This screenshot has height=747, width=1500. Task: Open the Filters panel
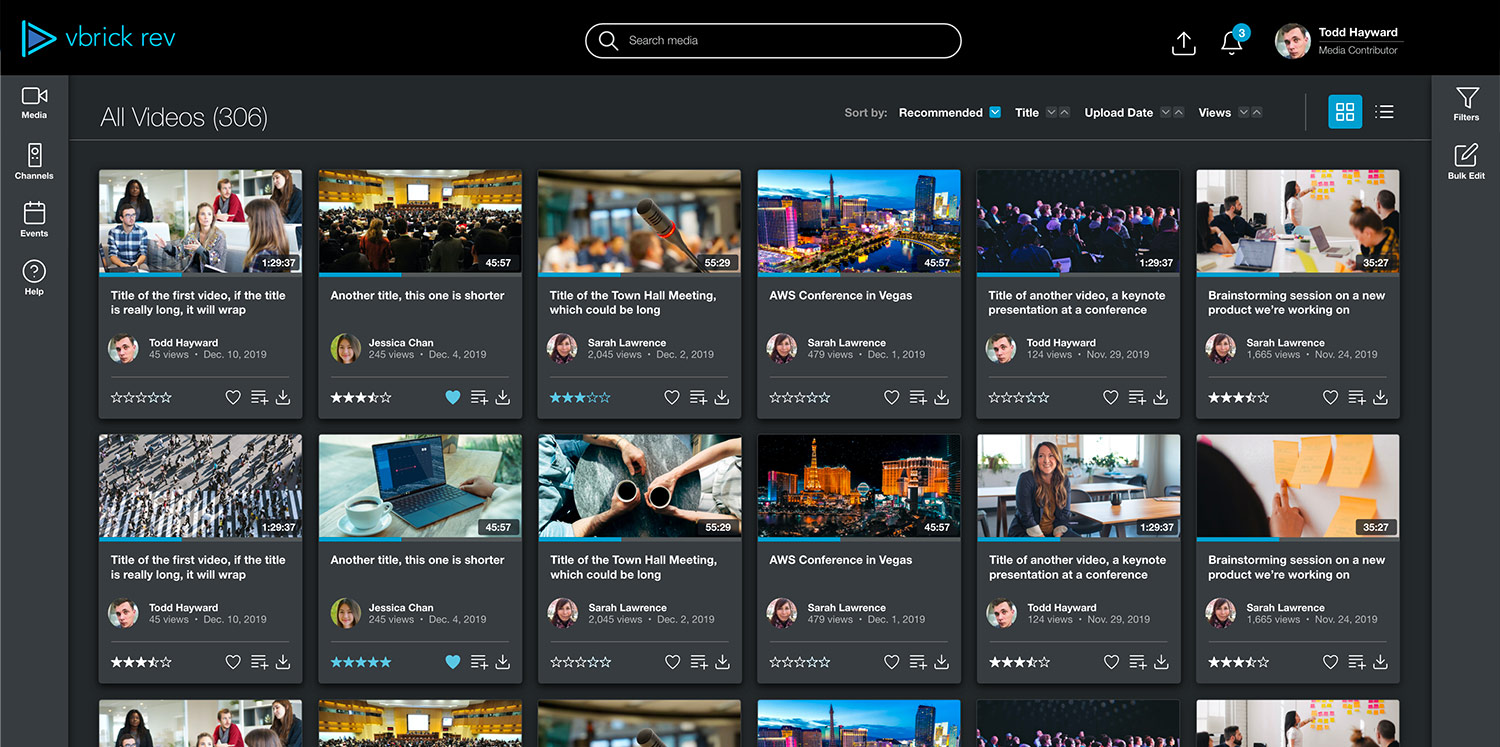coord(1466,104)
